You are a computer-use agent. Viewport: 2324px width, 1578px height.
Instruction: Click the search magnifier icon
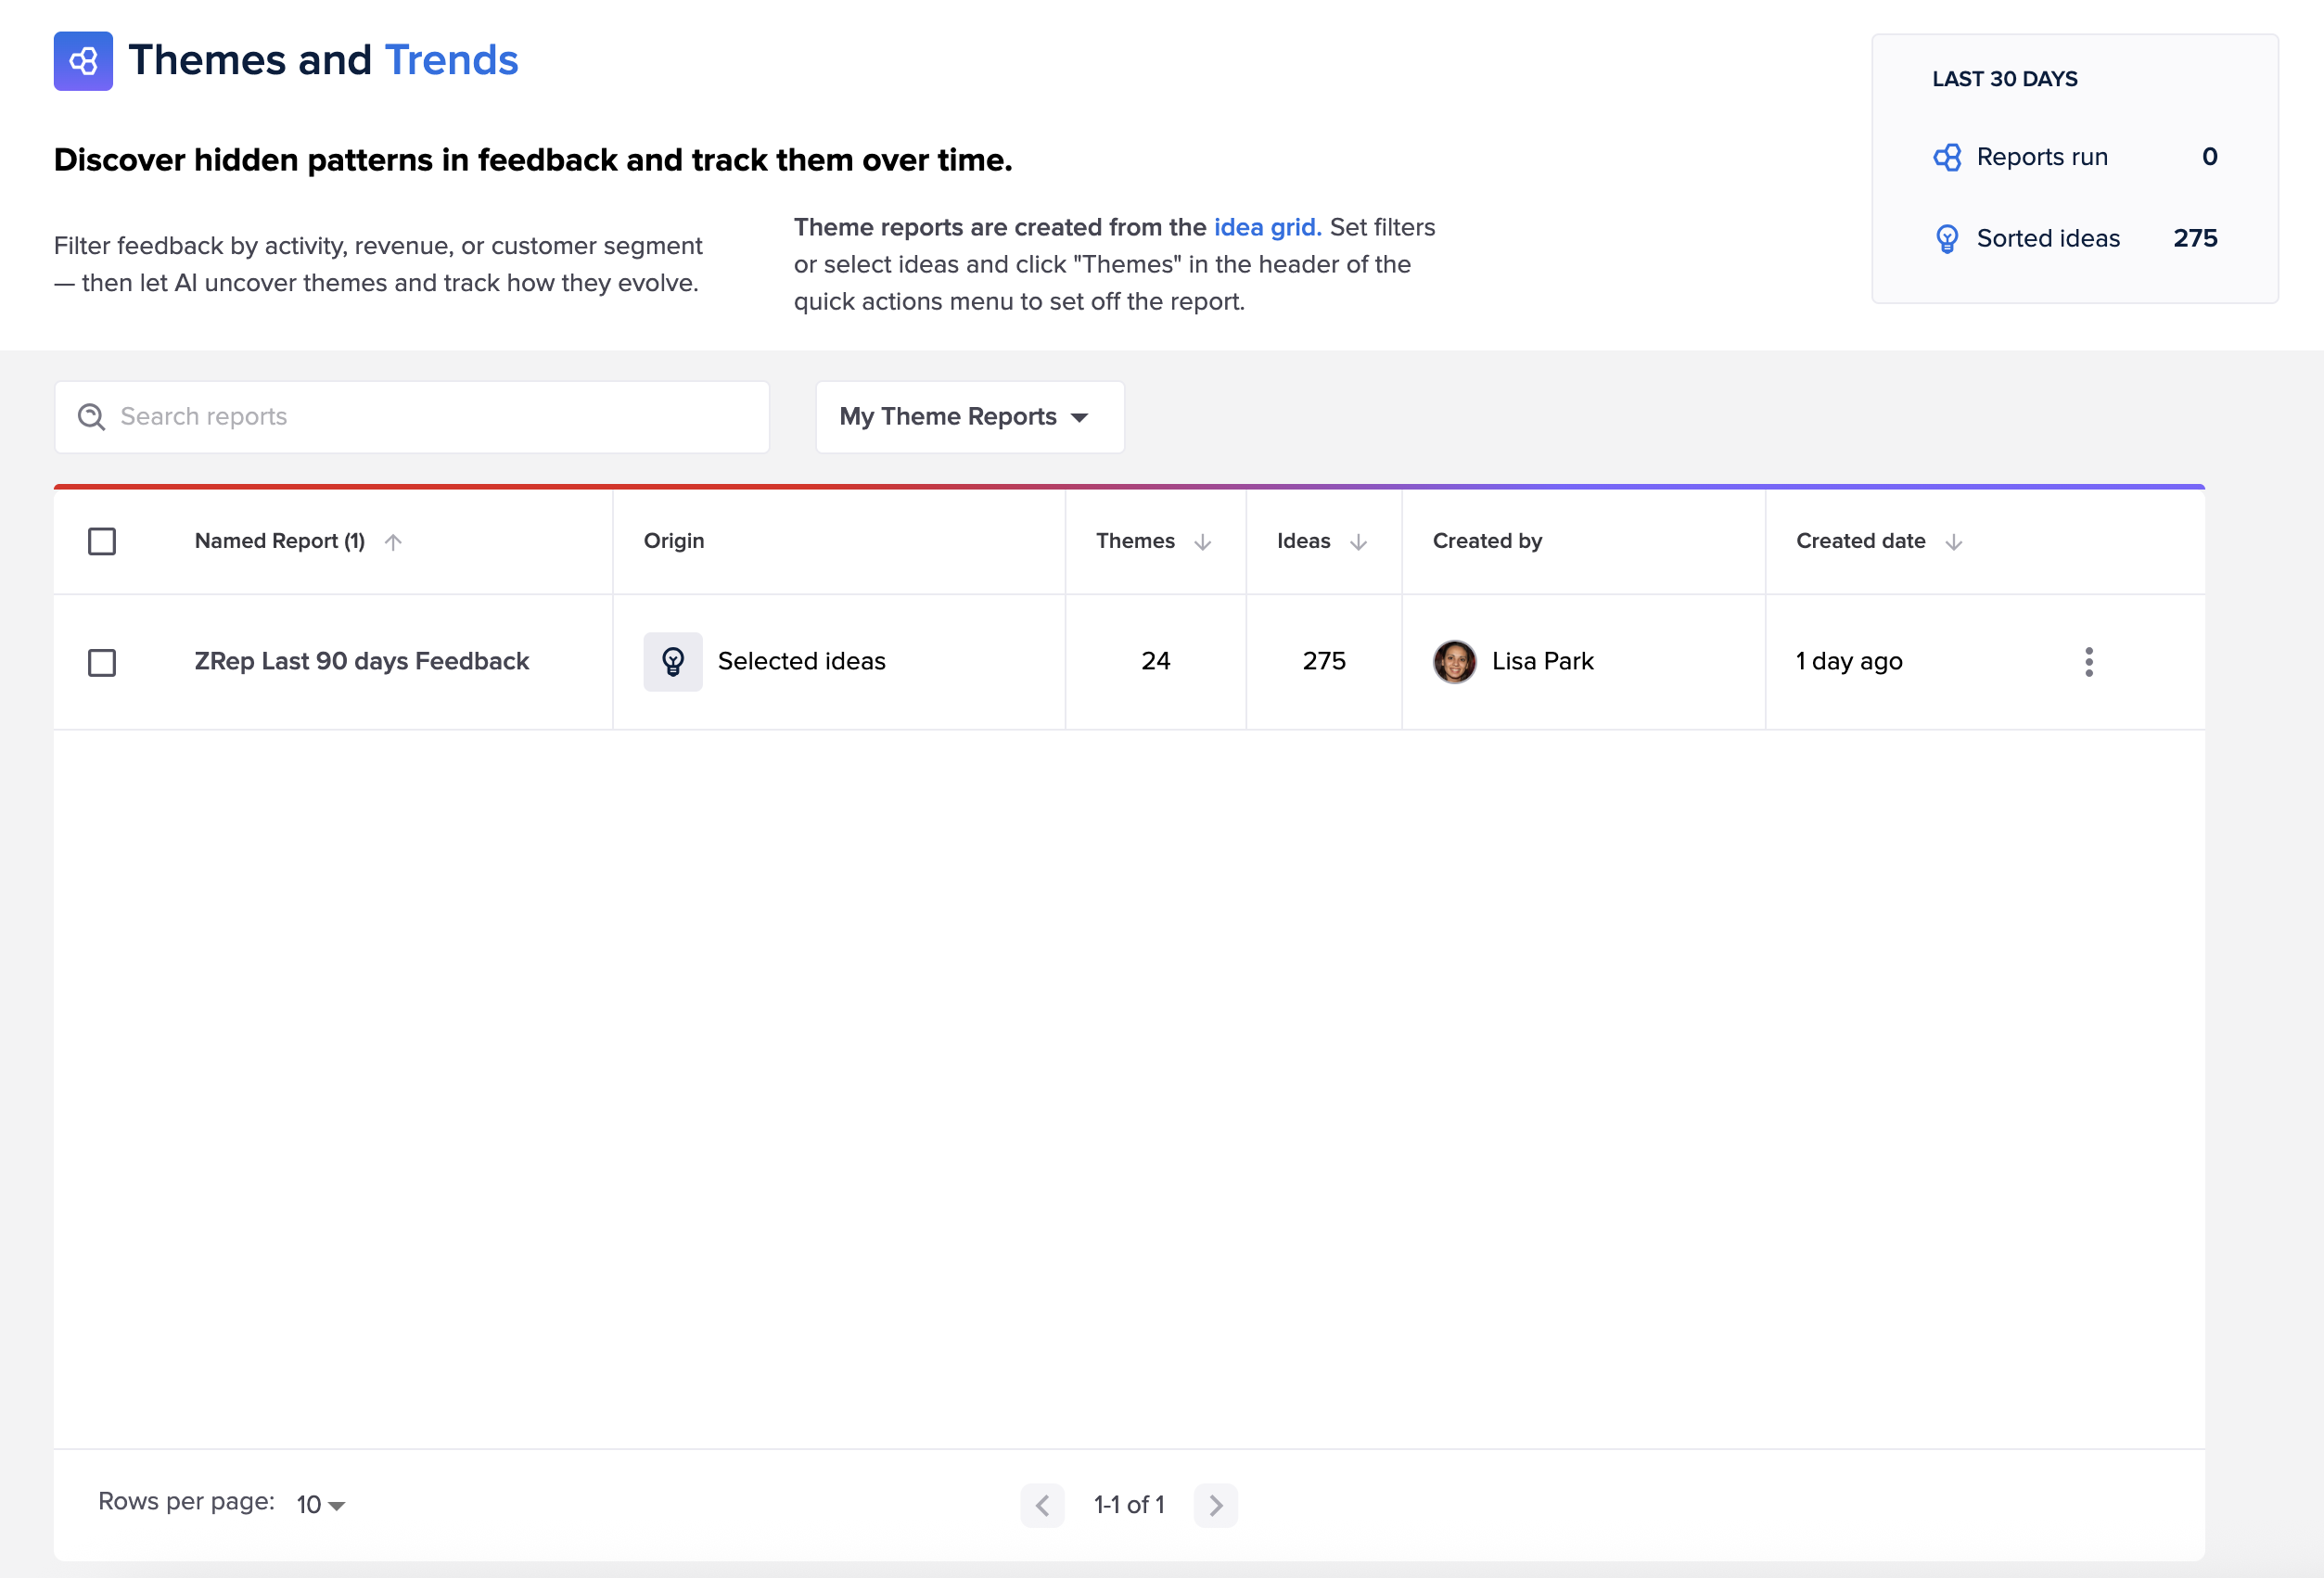(92, 417)
